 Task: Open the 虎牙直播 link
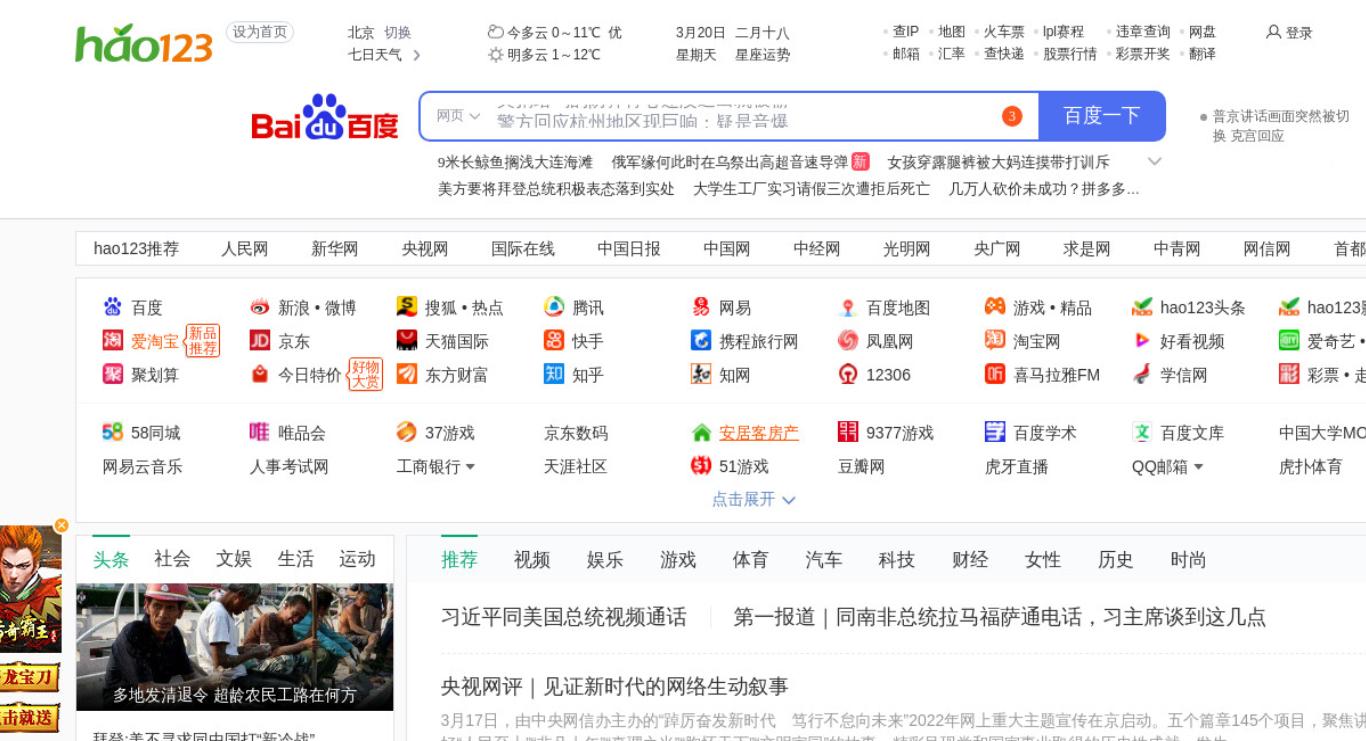tap(1017, 466)
